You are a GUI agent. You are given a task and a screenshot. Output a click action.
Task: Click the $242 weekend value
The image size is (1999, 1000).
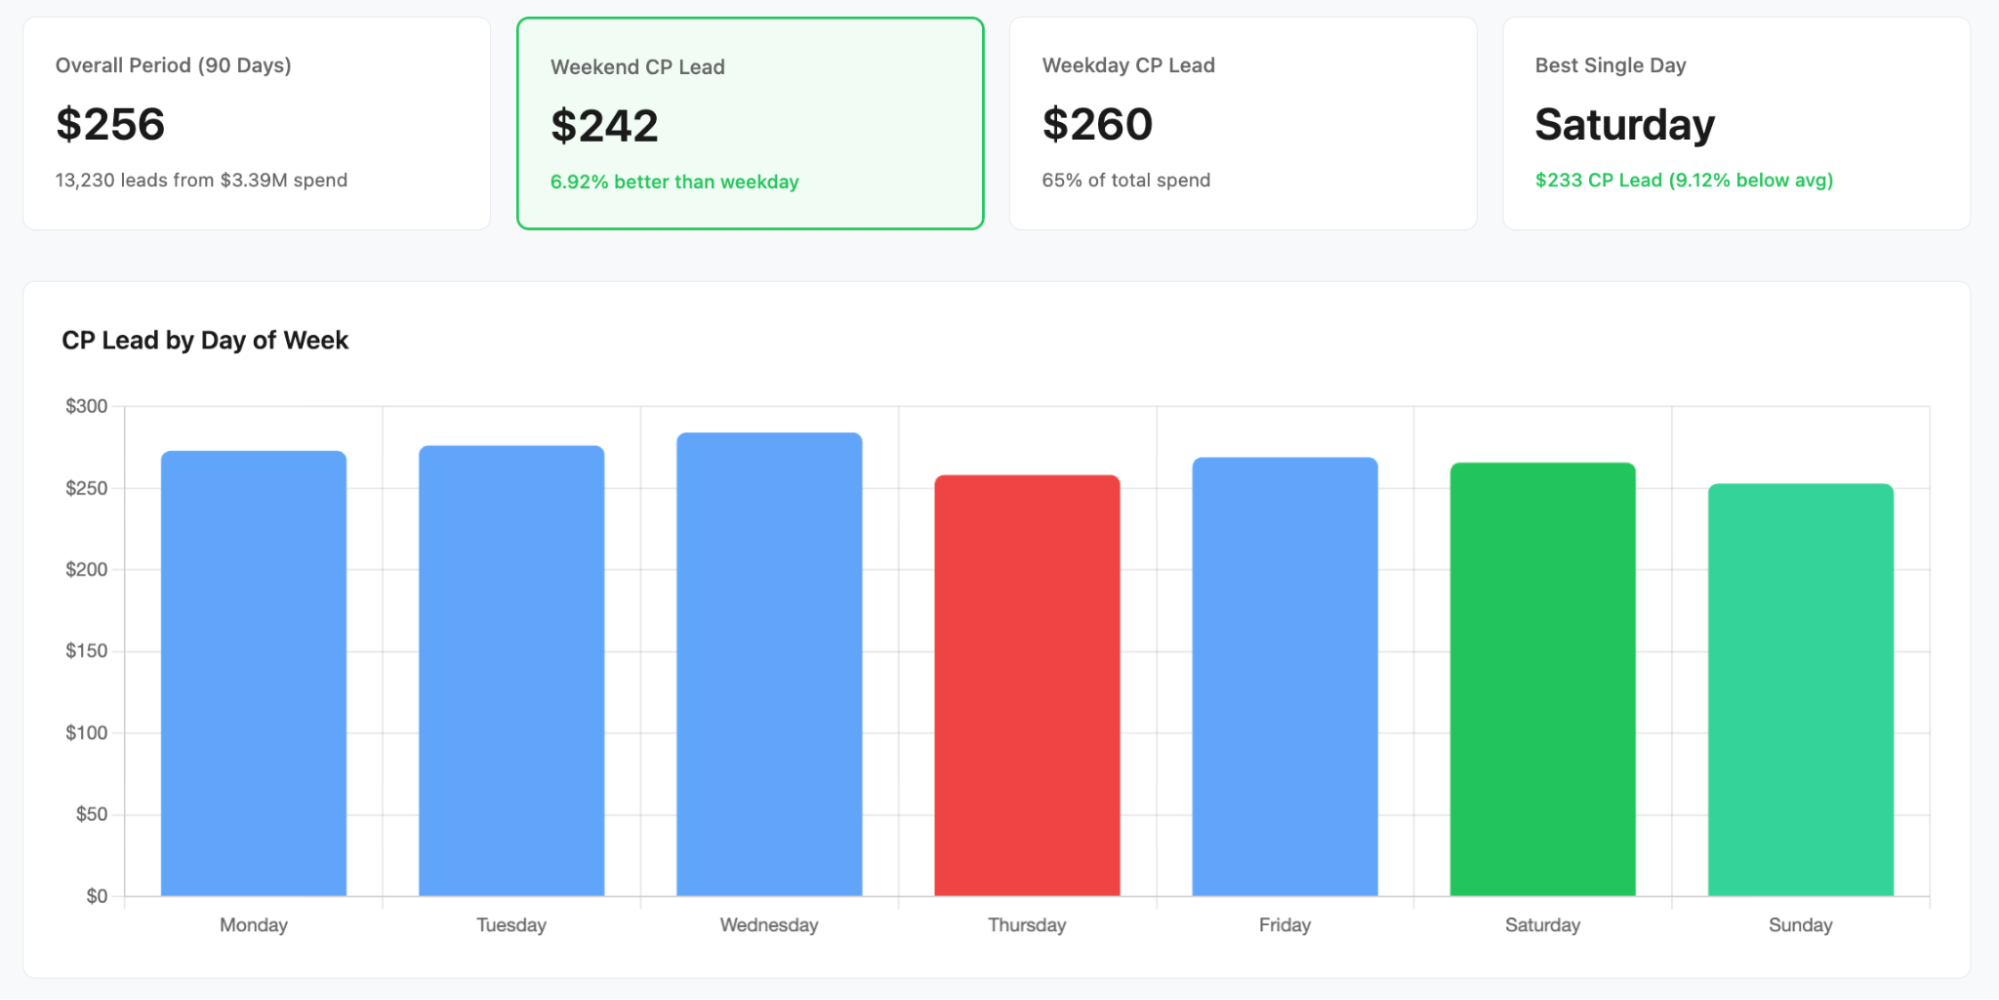604,126
